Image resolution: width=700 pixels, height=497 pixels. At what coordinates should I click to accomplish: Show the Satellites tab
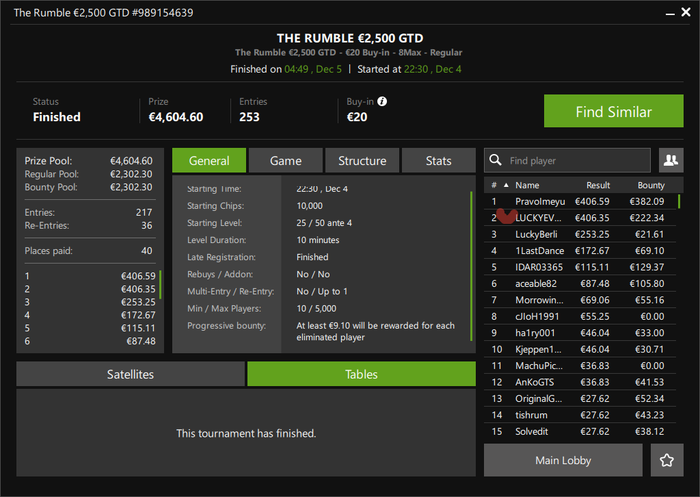(x=130, y=374)
